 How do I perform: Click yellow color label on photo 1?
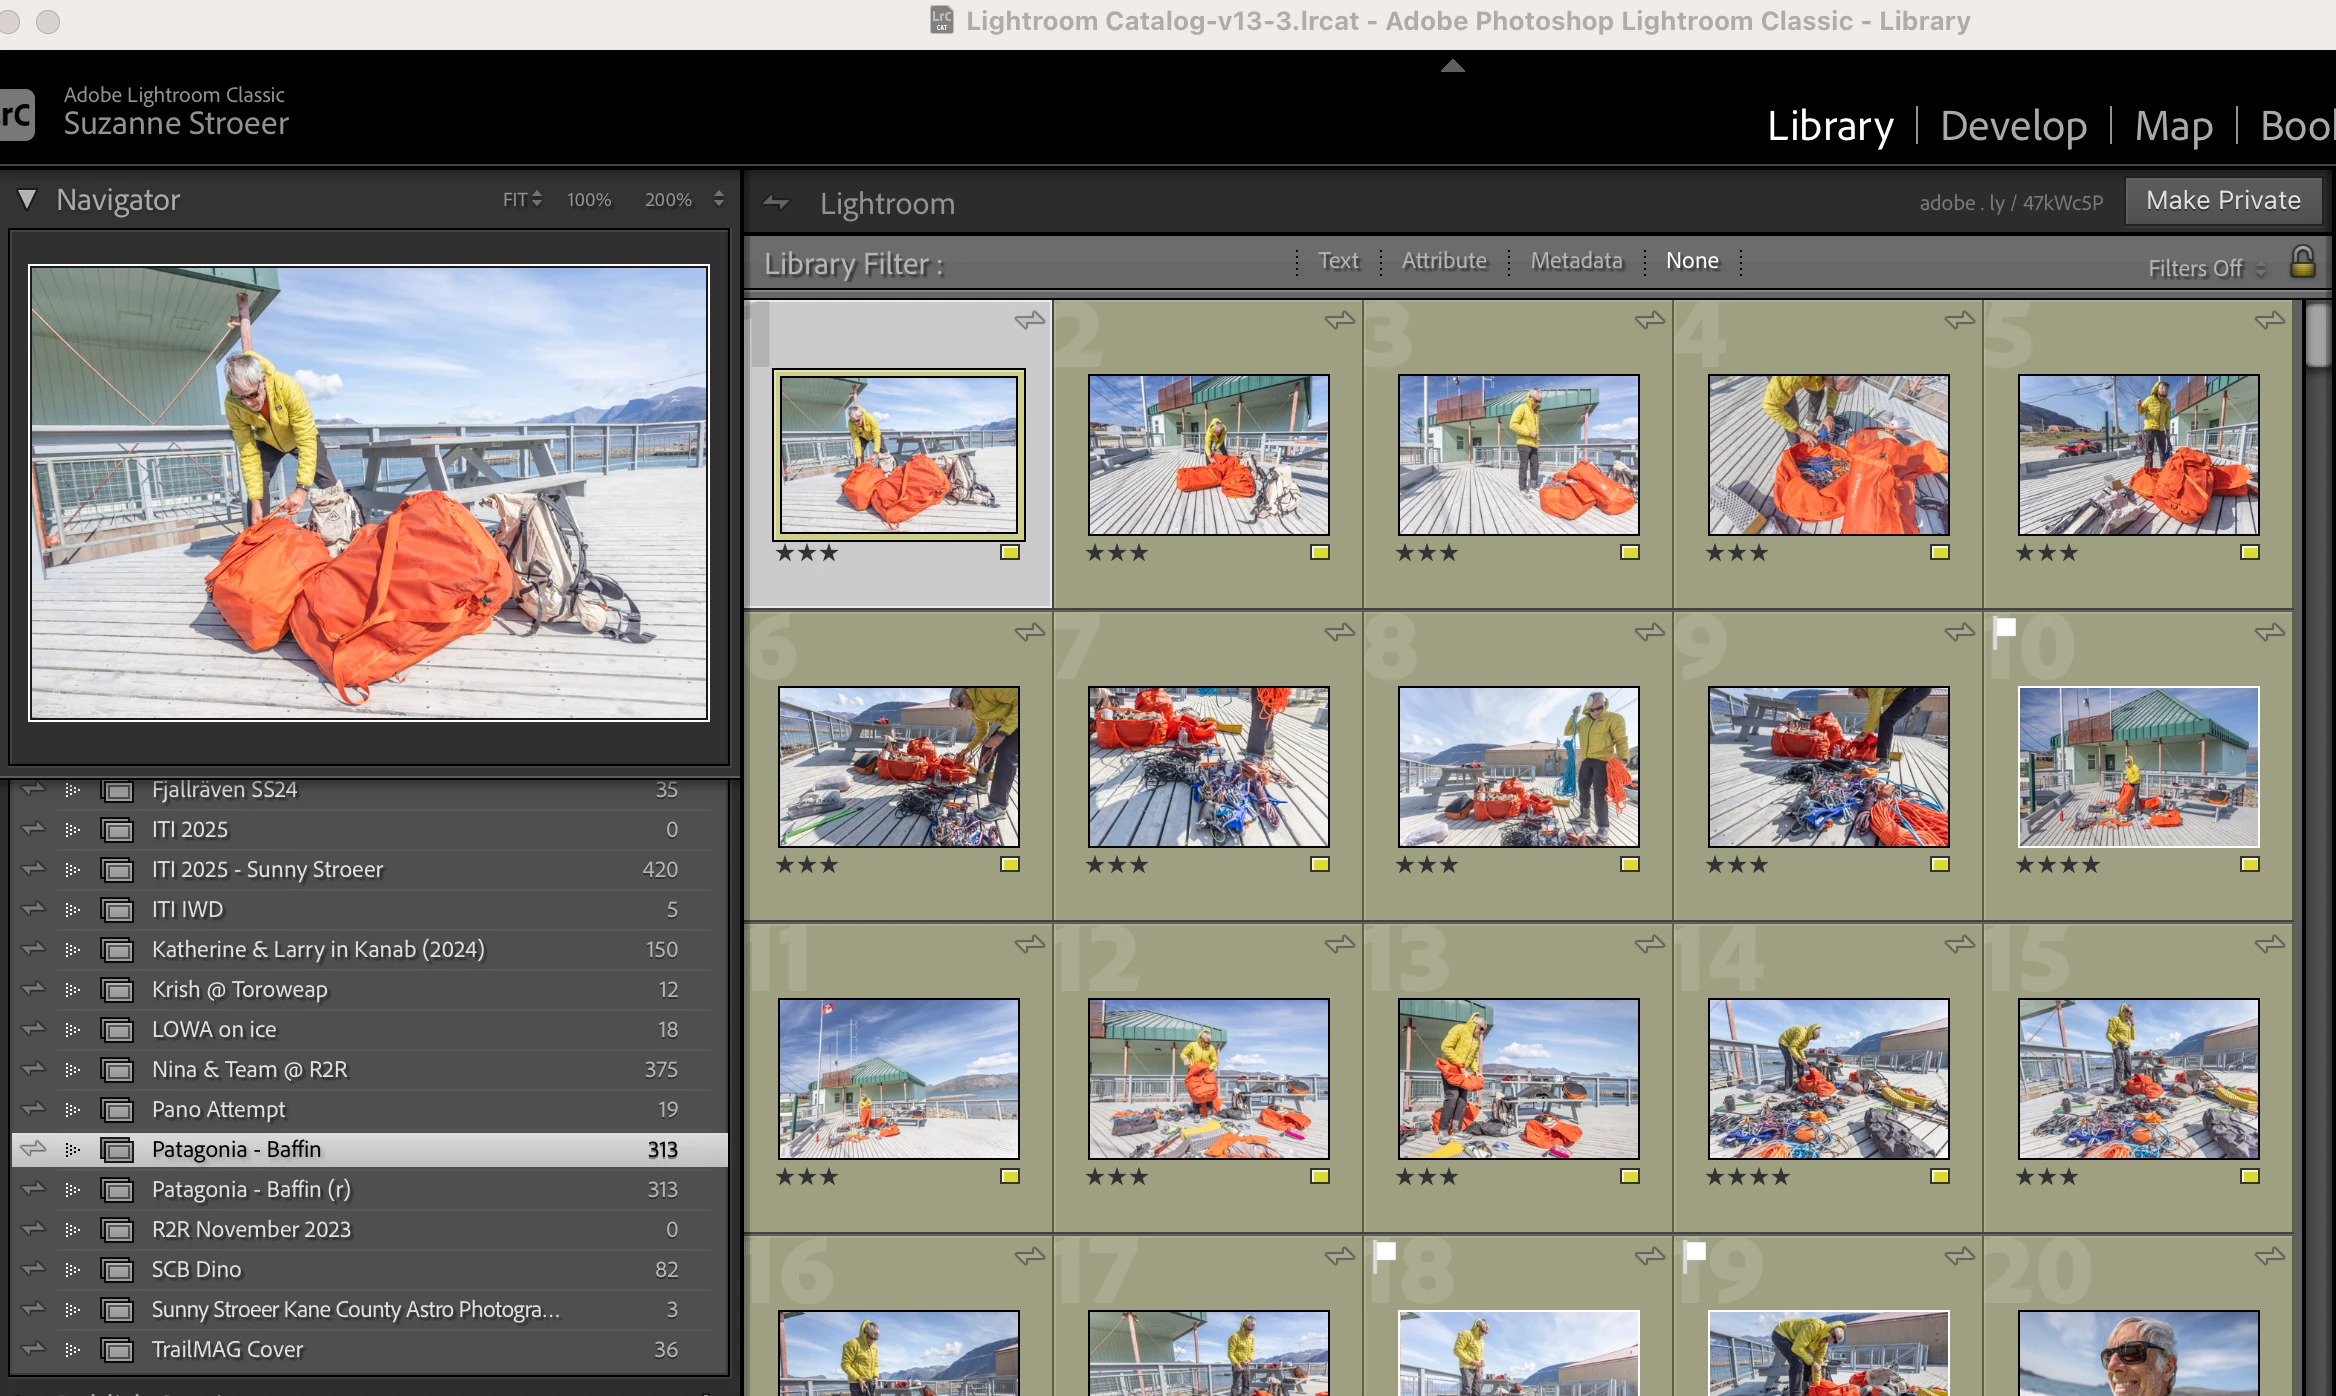tap(1010, 553)
